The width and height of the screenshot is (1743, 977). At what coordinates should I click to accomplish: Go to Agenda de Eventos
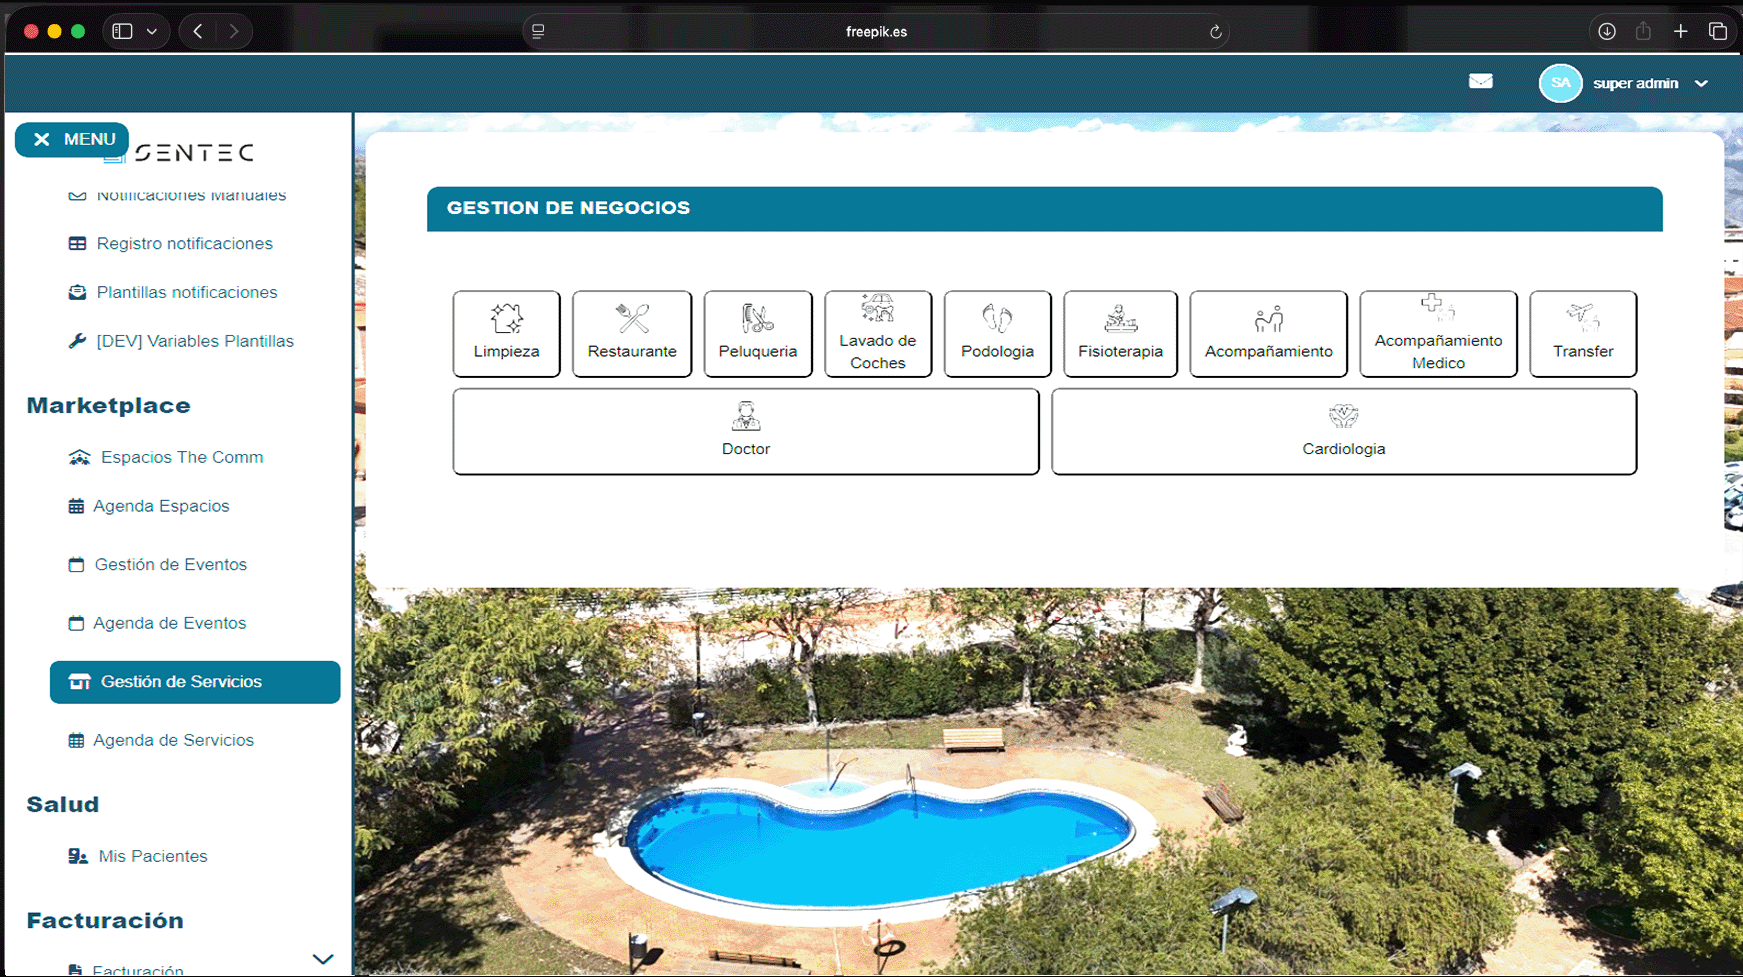[169, 623]
